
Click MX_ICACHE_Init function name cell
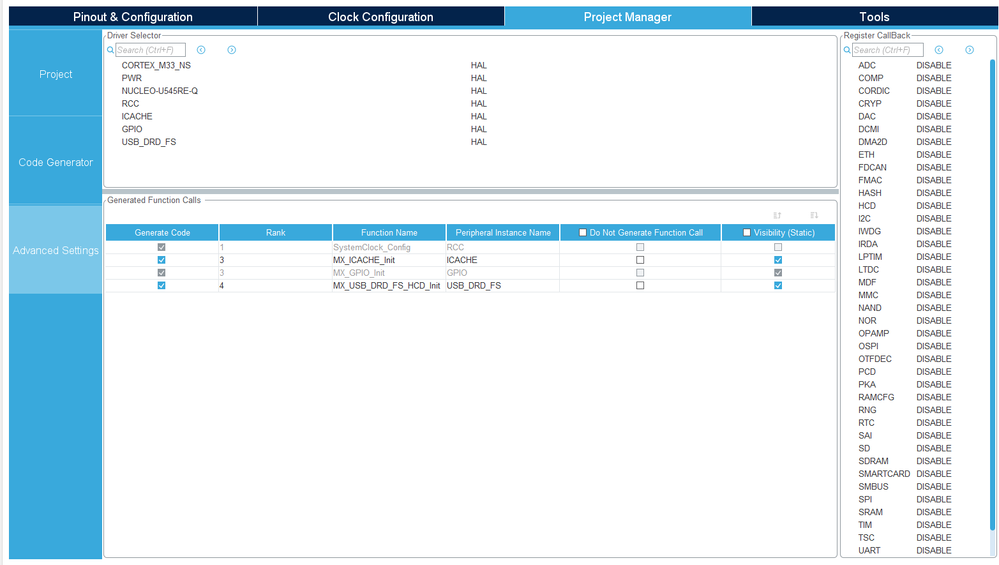(x=389, y=260)
